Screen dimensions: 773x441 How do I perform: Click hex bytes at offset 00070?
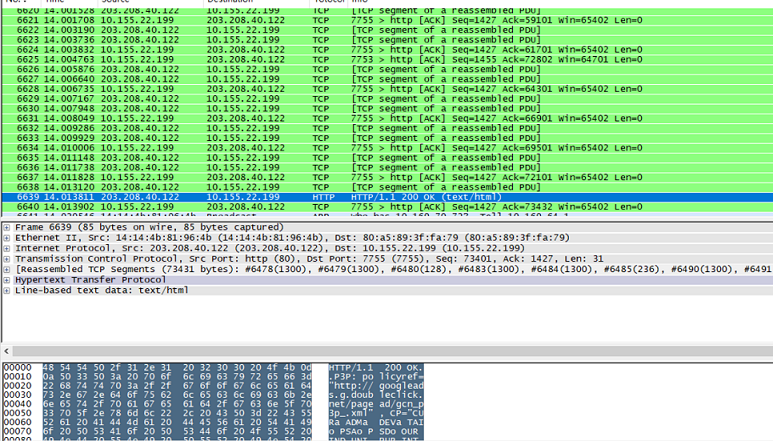(x=177, y=432)
